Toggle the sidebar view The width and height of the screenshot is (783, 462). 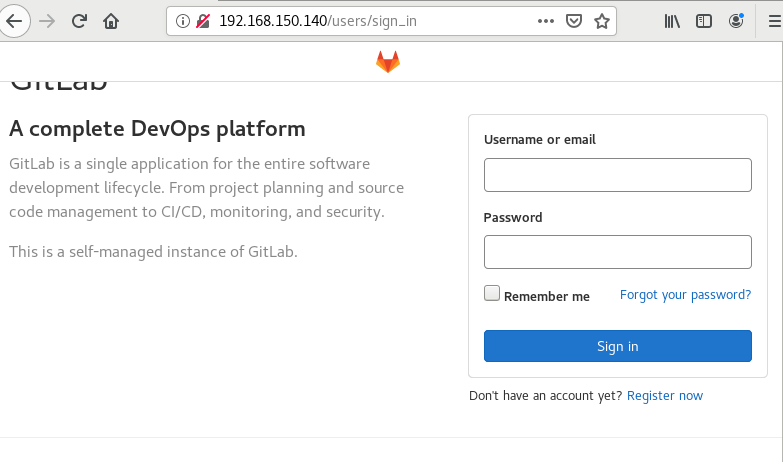tap(704, 20)
